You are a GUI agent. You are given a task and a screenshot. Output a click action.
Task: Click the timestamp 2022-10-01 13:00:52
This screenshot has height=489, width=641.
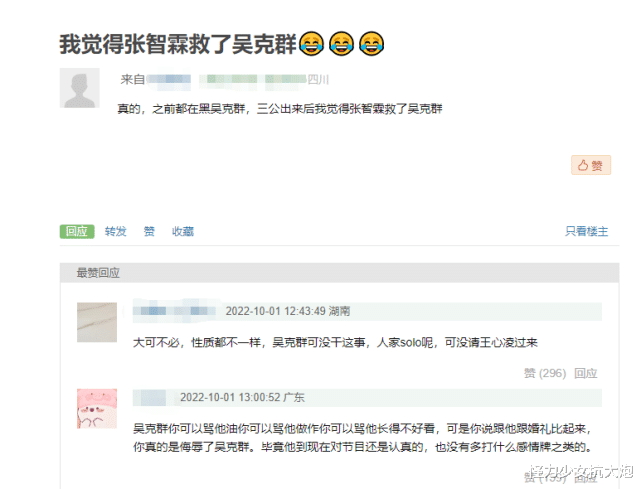[x=230, y=397]
